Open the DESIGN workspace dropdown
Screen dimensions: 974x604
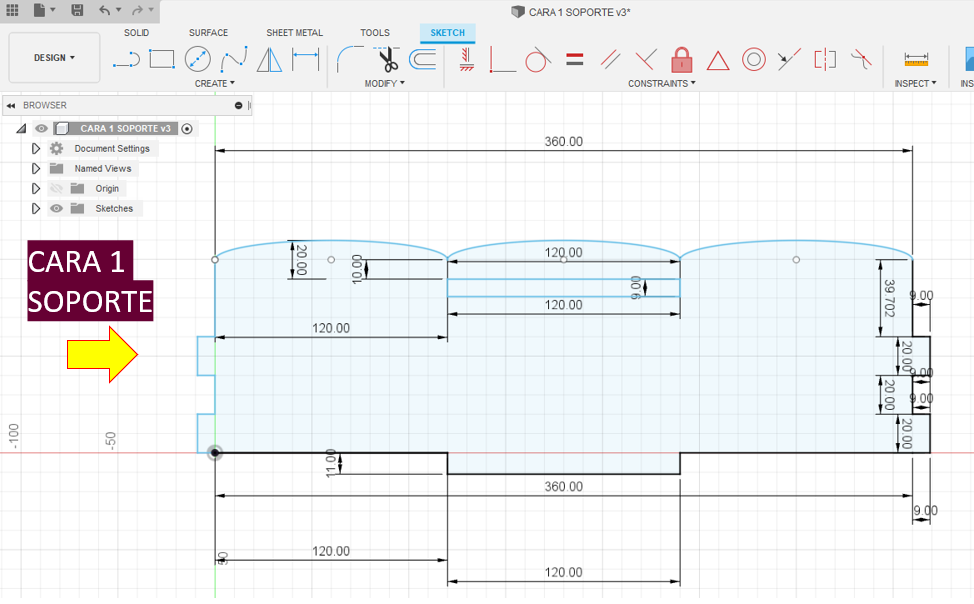click(54, 58)
